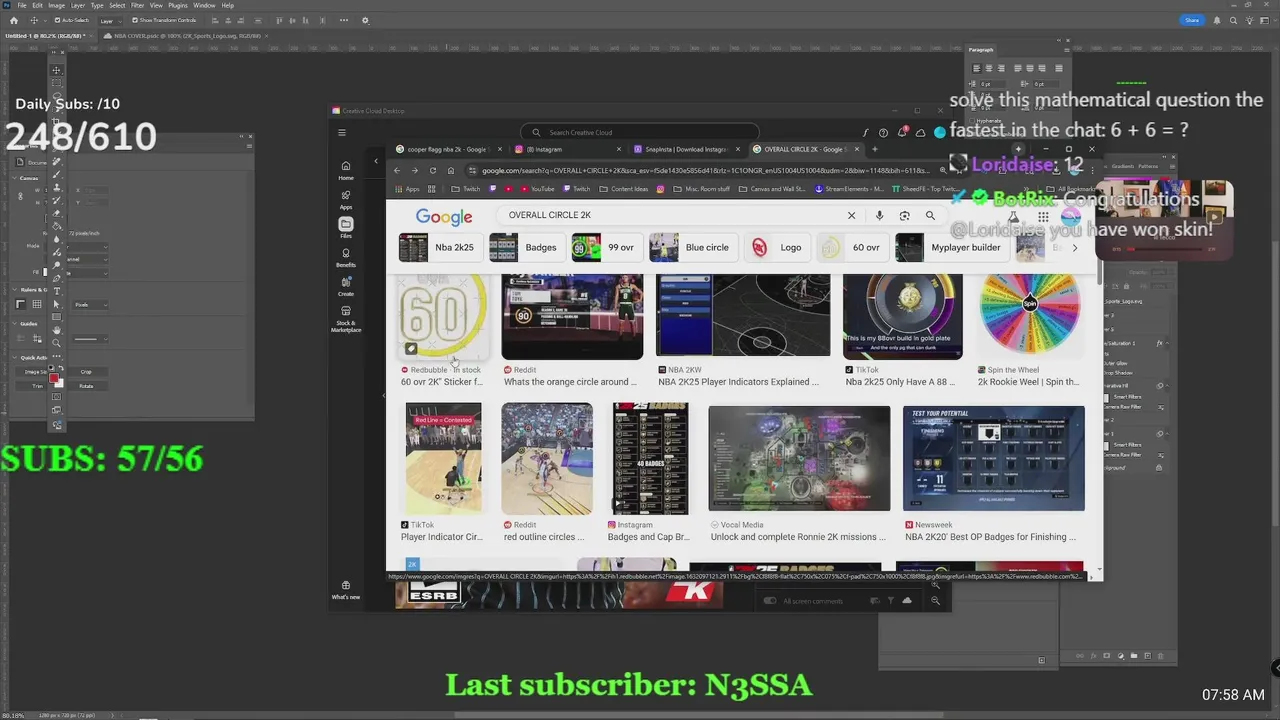Open the Pixels units dropdown in Properties

pyautogui.click(x=90, y=305)
